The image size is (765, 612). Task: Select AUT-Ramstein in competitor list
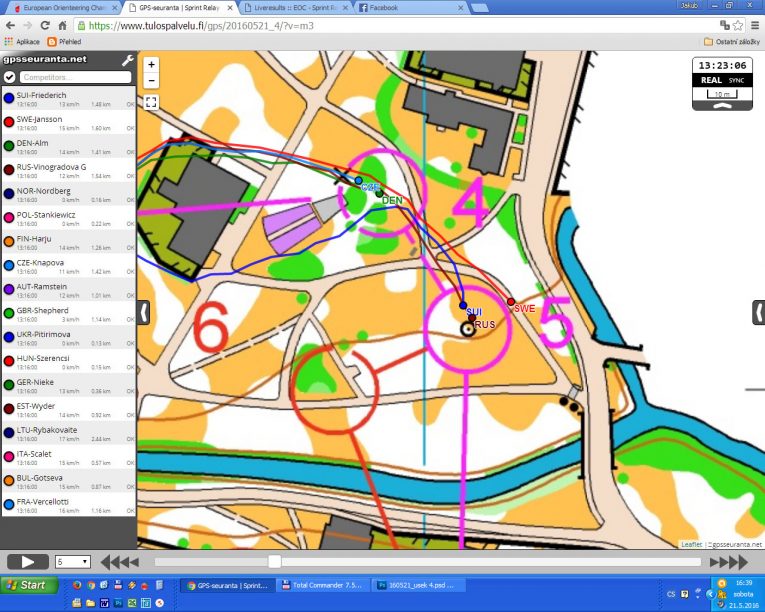(69, 290)
